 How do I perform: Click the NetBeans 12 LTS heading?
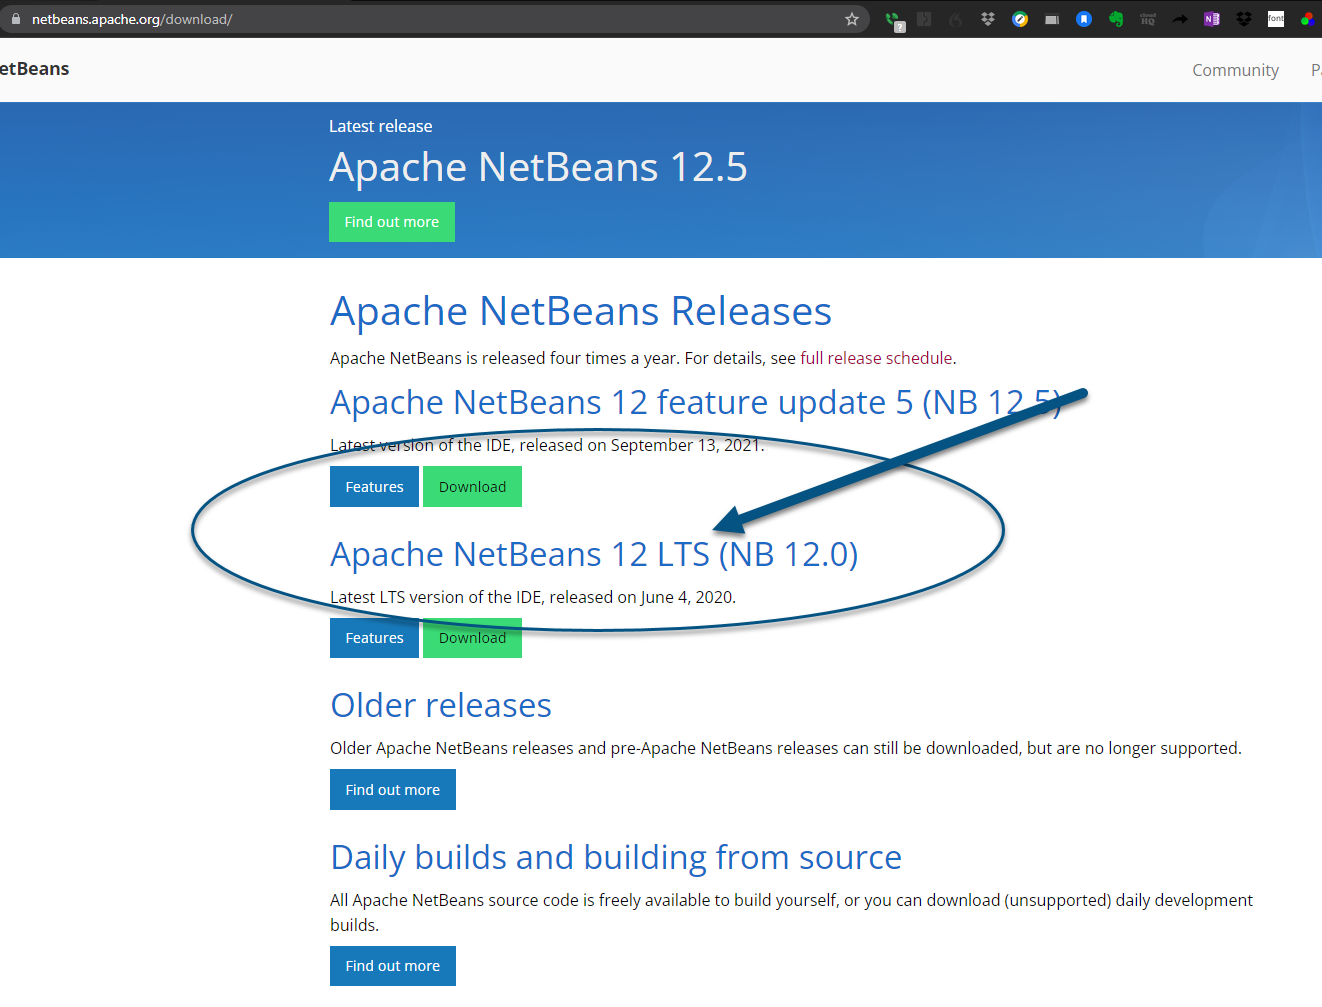(594, 554)
